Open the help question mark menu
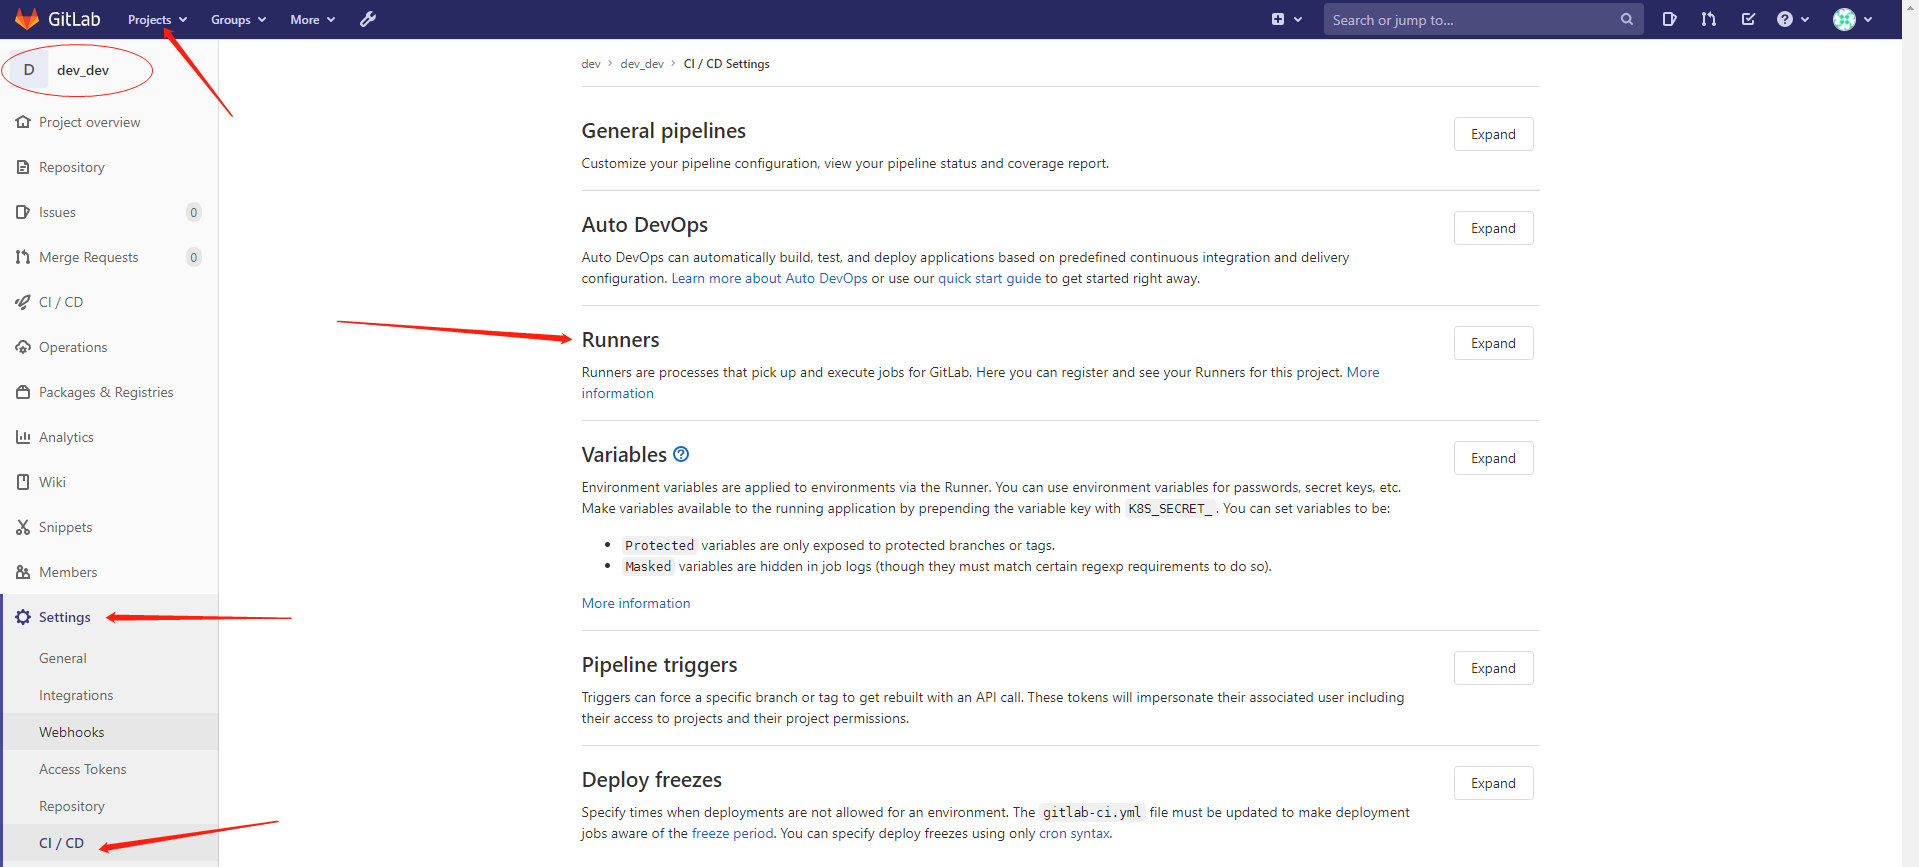The width and height of the screenshot is (1919, 867). coord(1793,19)
